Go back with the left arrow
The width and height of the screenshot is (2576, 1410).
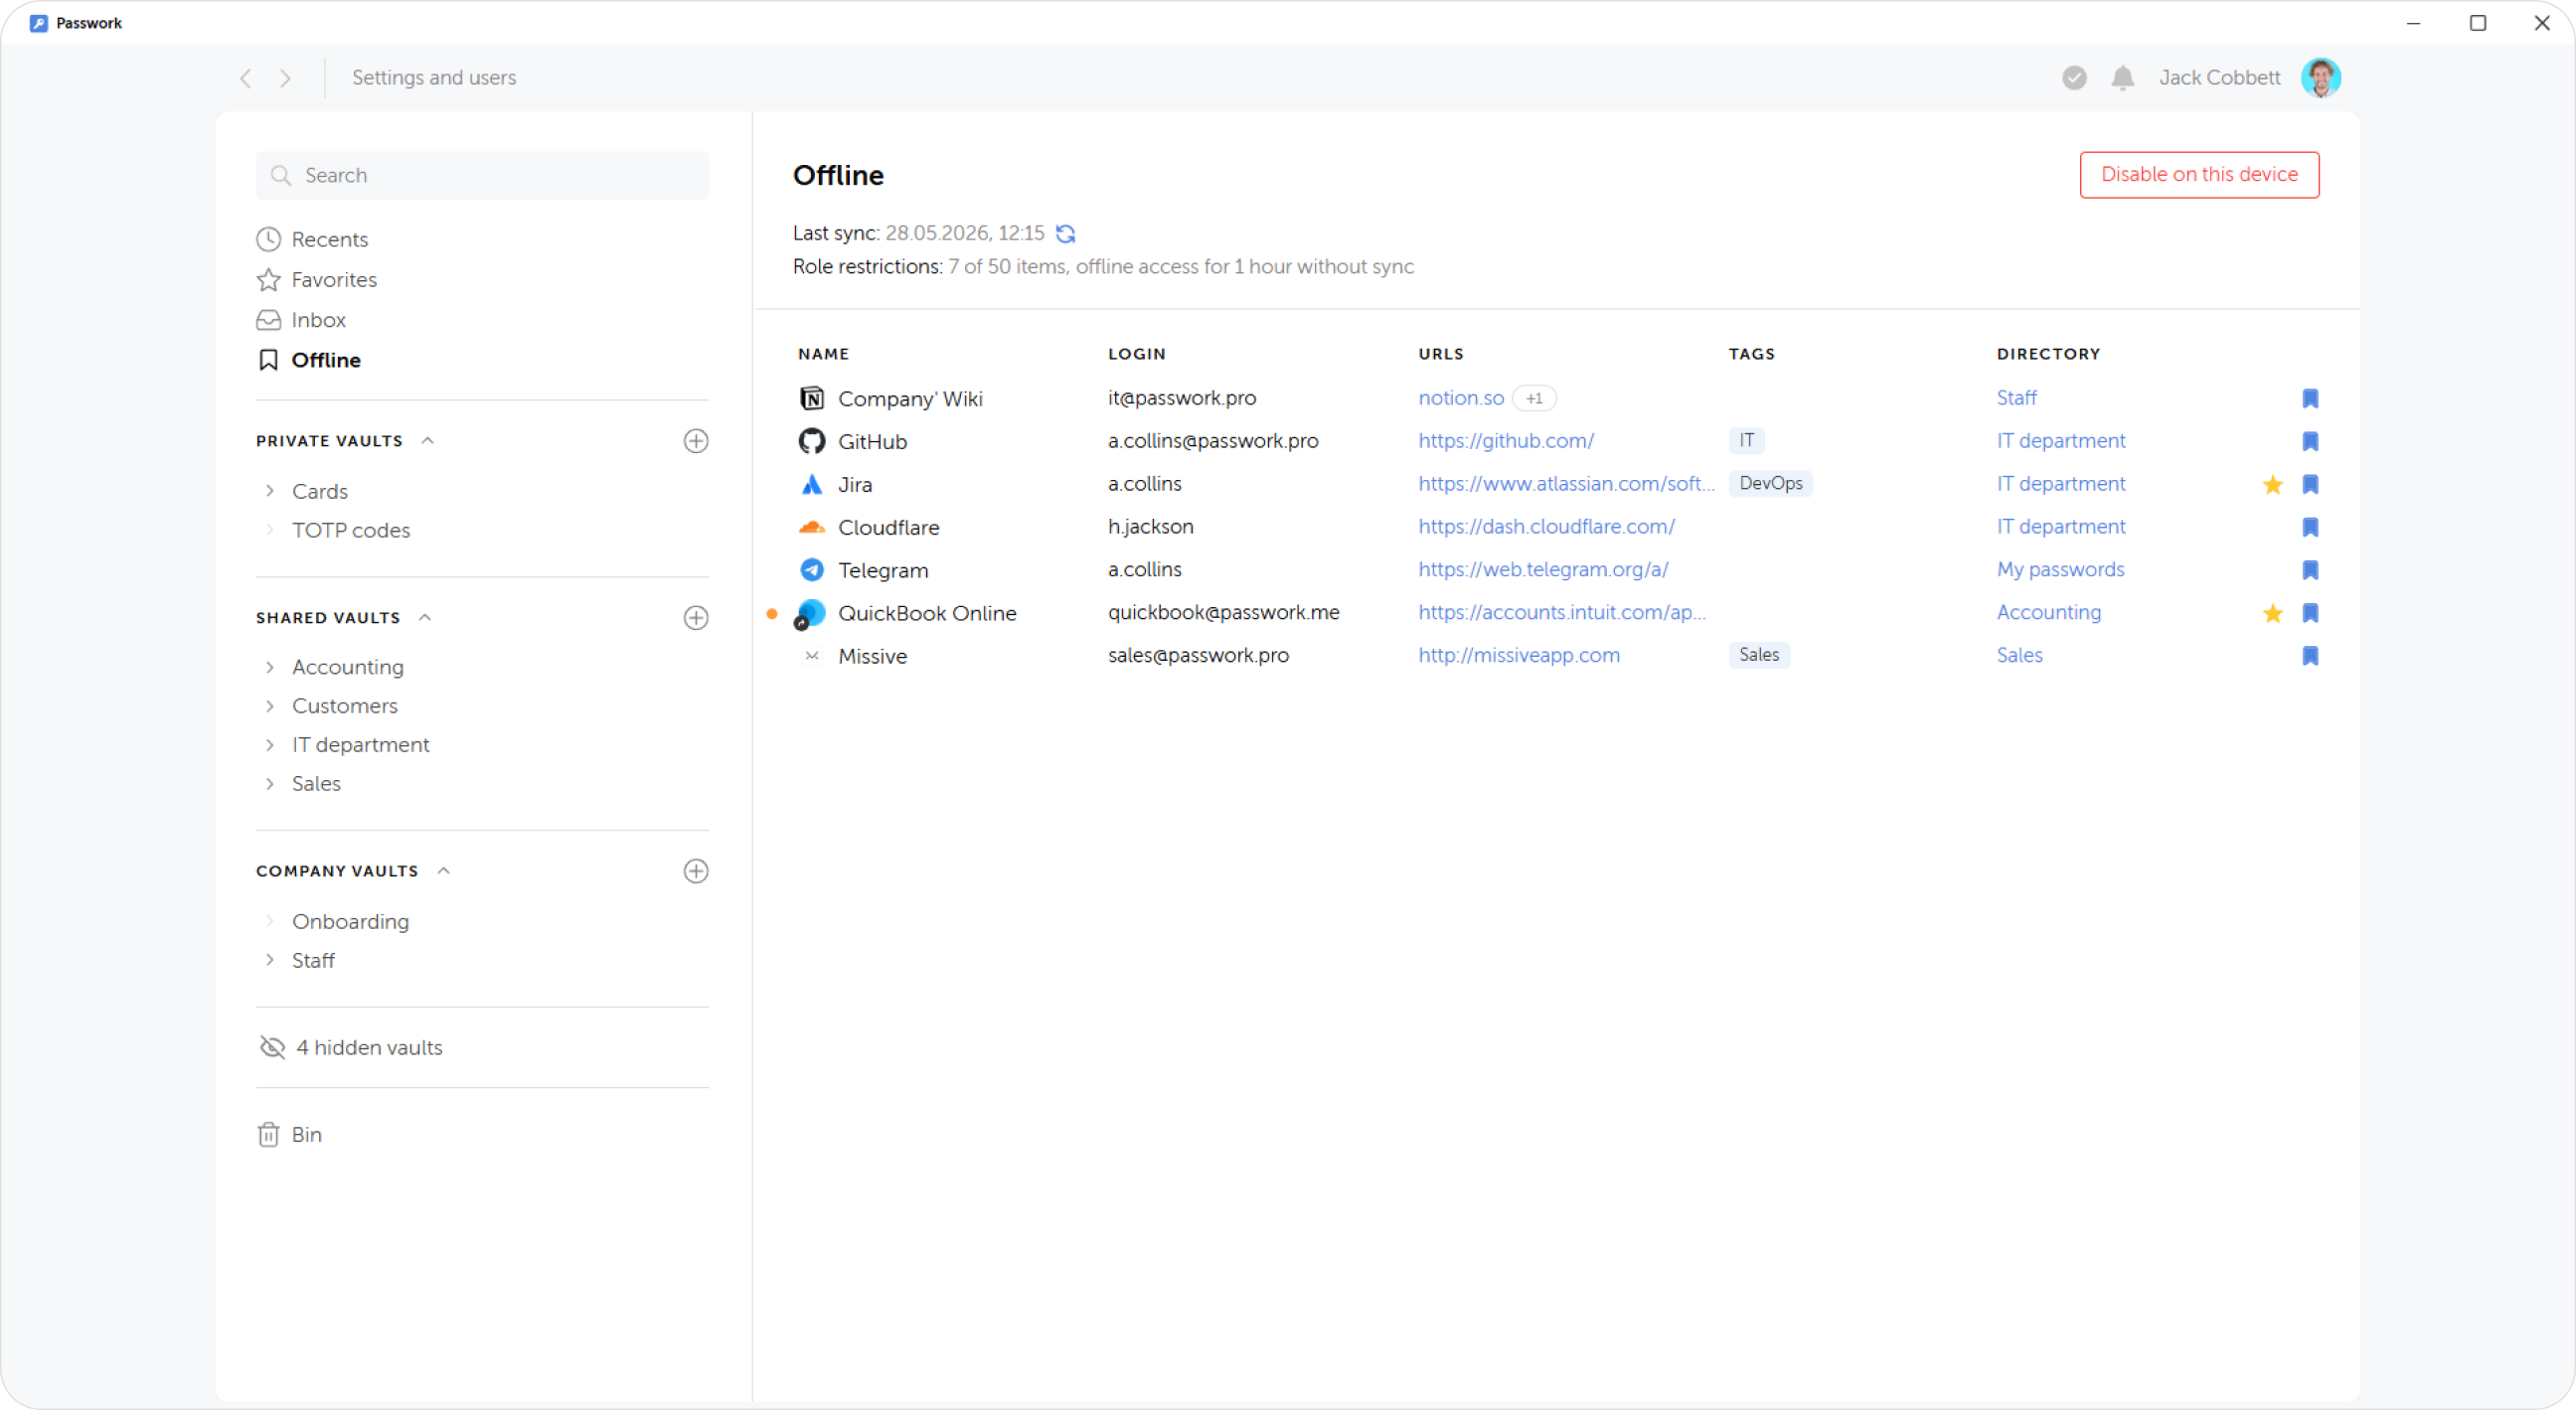click(245, 78)
